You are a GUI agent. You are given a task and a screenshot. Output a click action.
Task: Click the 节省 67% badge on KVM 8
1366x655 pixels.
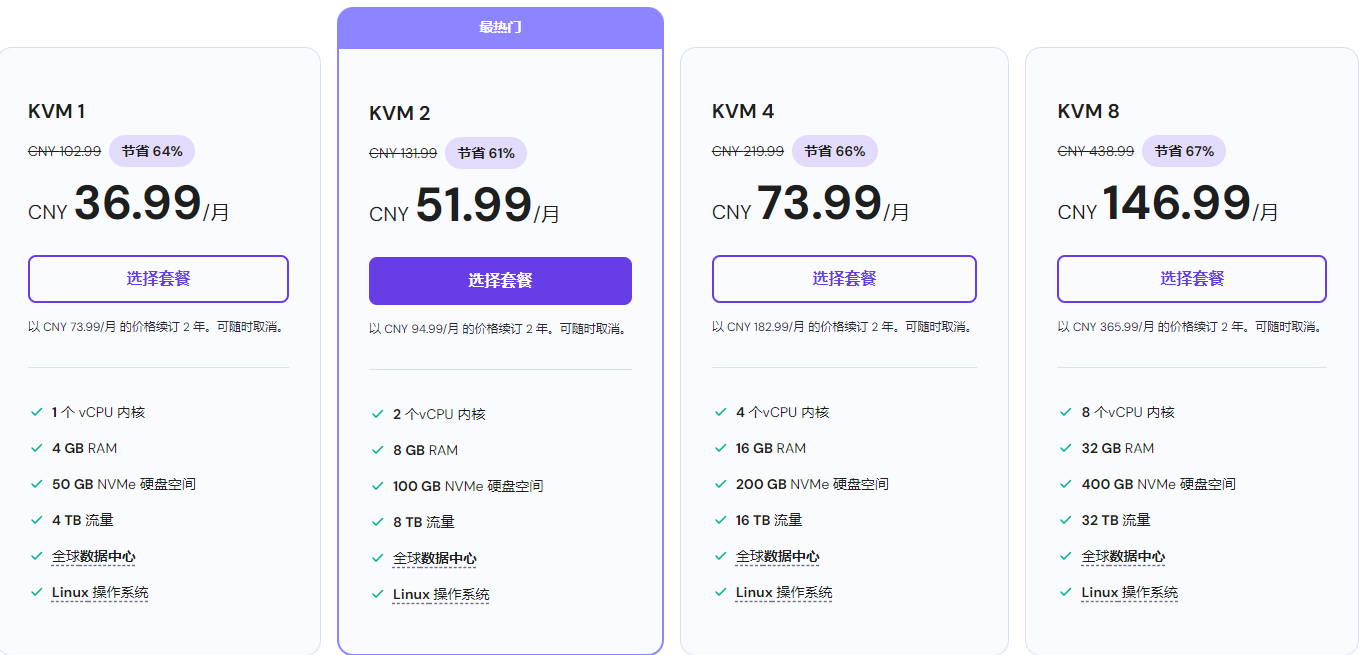click(x=1184, y=151)
